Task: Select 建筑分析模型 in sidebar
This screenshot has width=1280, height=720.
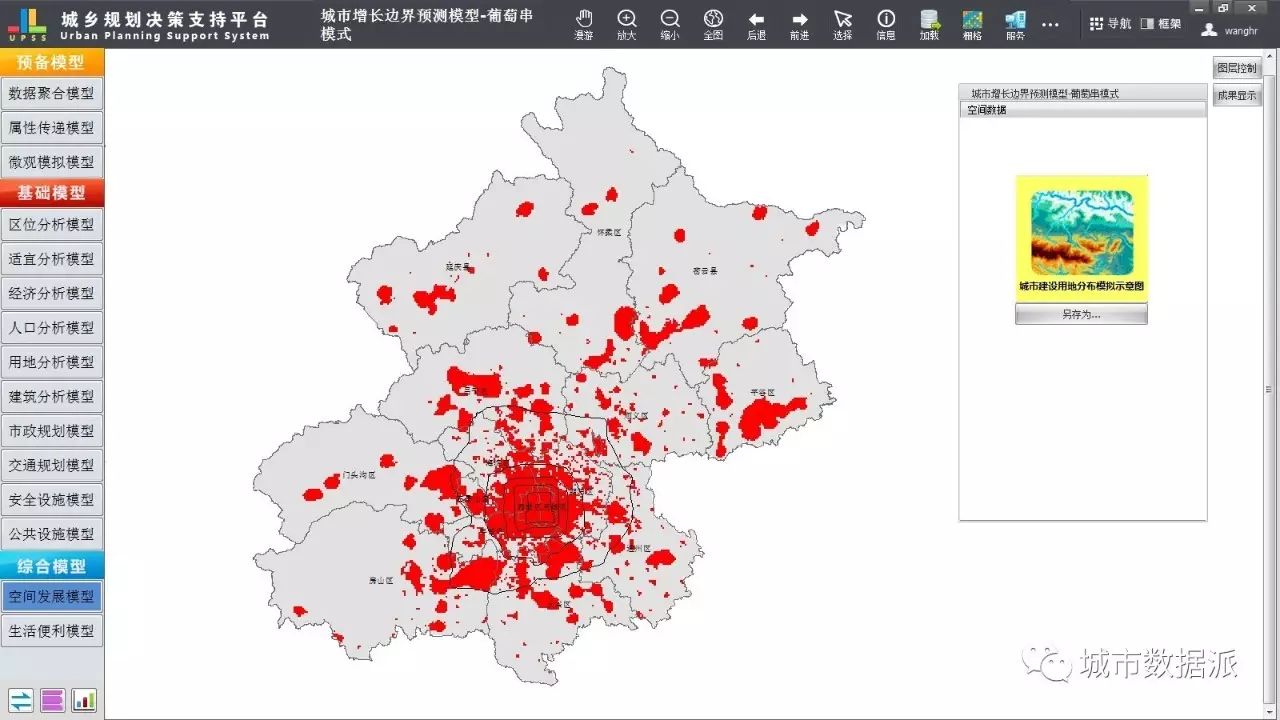Action: click(x=52, y=396)
